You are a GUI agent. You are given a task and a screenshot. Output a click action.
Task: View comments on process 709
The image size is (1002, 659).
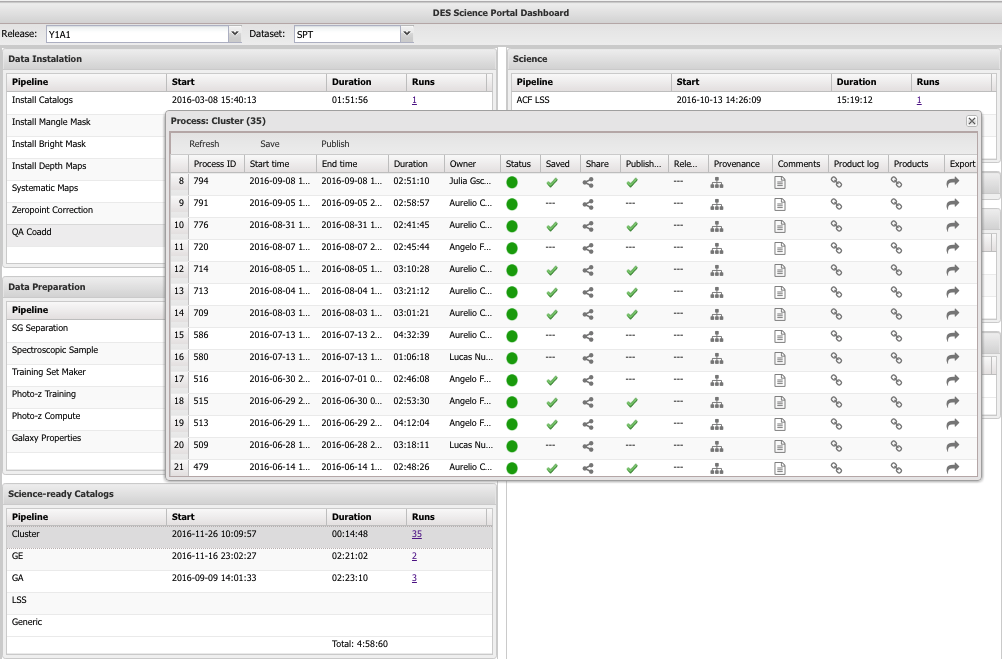tap(780, 314)
